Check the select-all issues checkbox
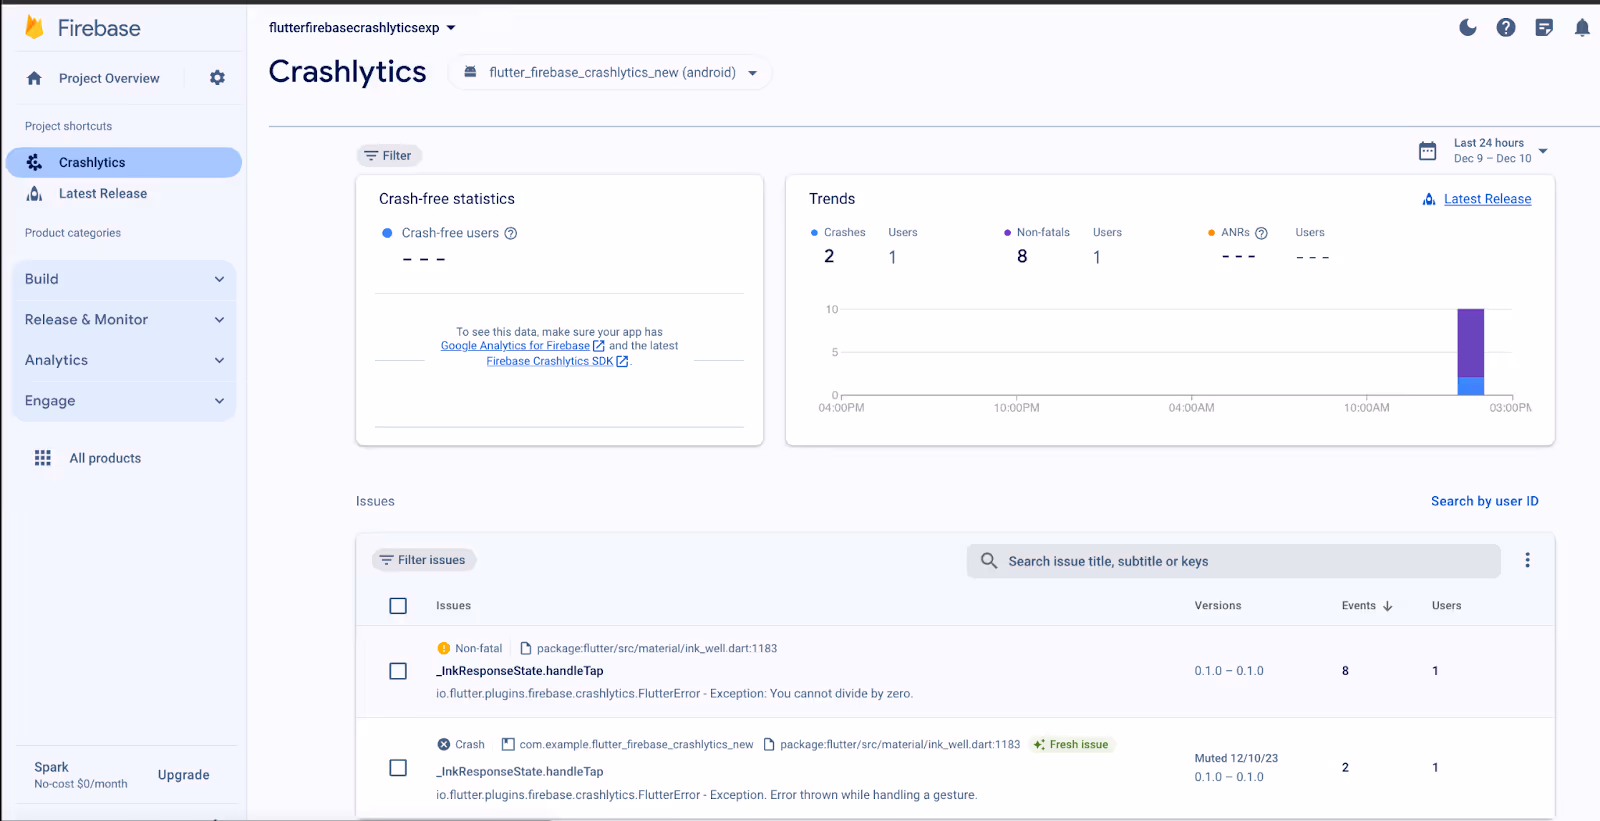 pos(398,606)
